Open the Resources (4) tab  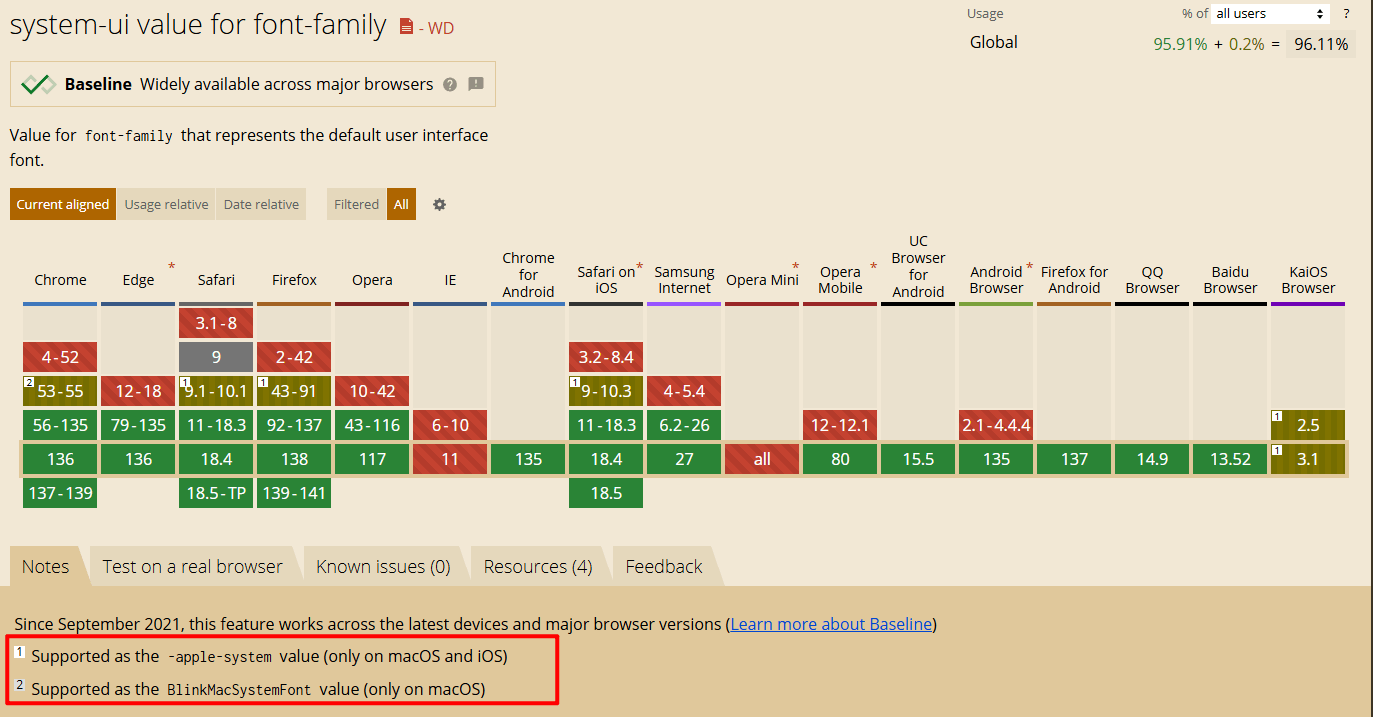click(538, 566)
